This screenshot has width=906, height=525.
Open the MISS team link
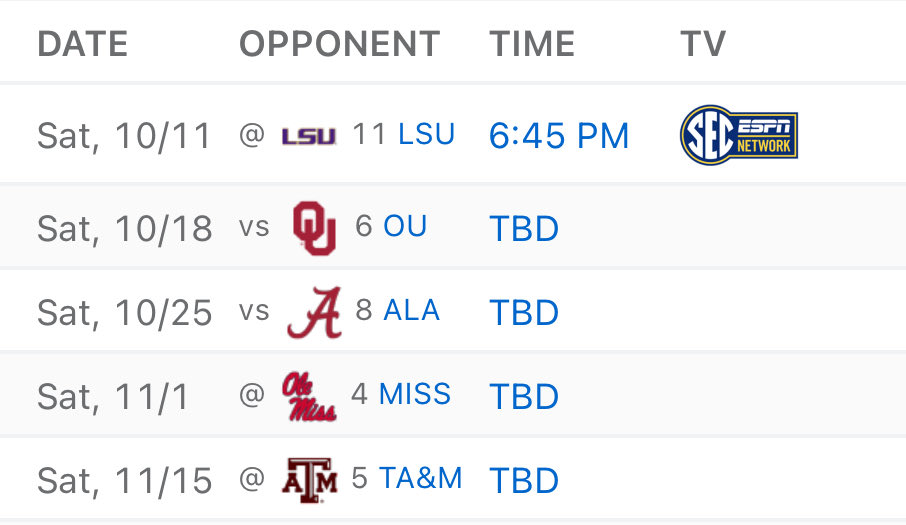tap(415, 394)
